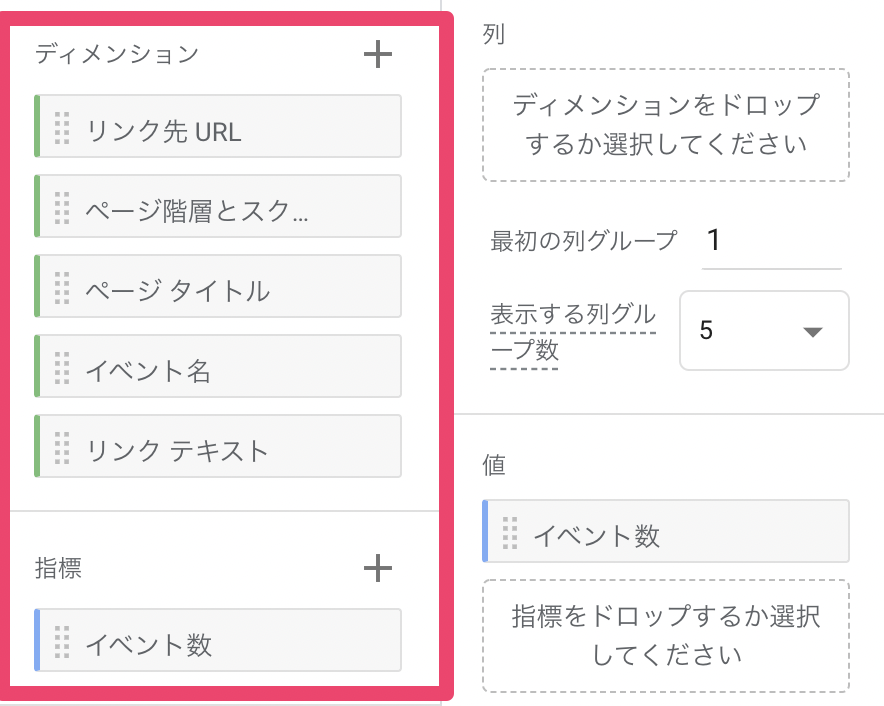This screenshot has width=884, height=706.
Task: Click the 表示する列グループ数 label
Action: (572, 332)
